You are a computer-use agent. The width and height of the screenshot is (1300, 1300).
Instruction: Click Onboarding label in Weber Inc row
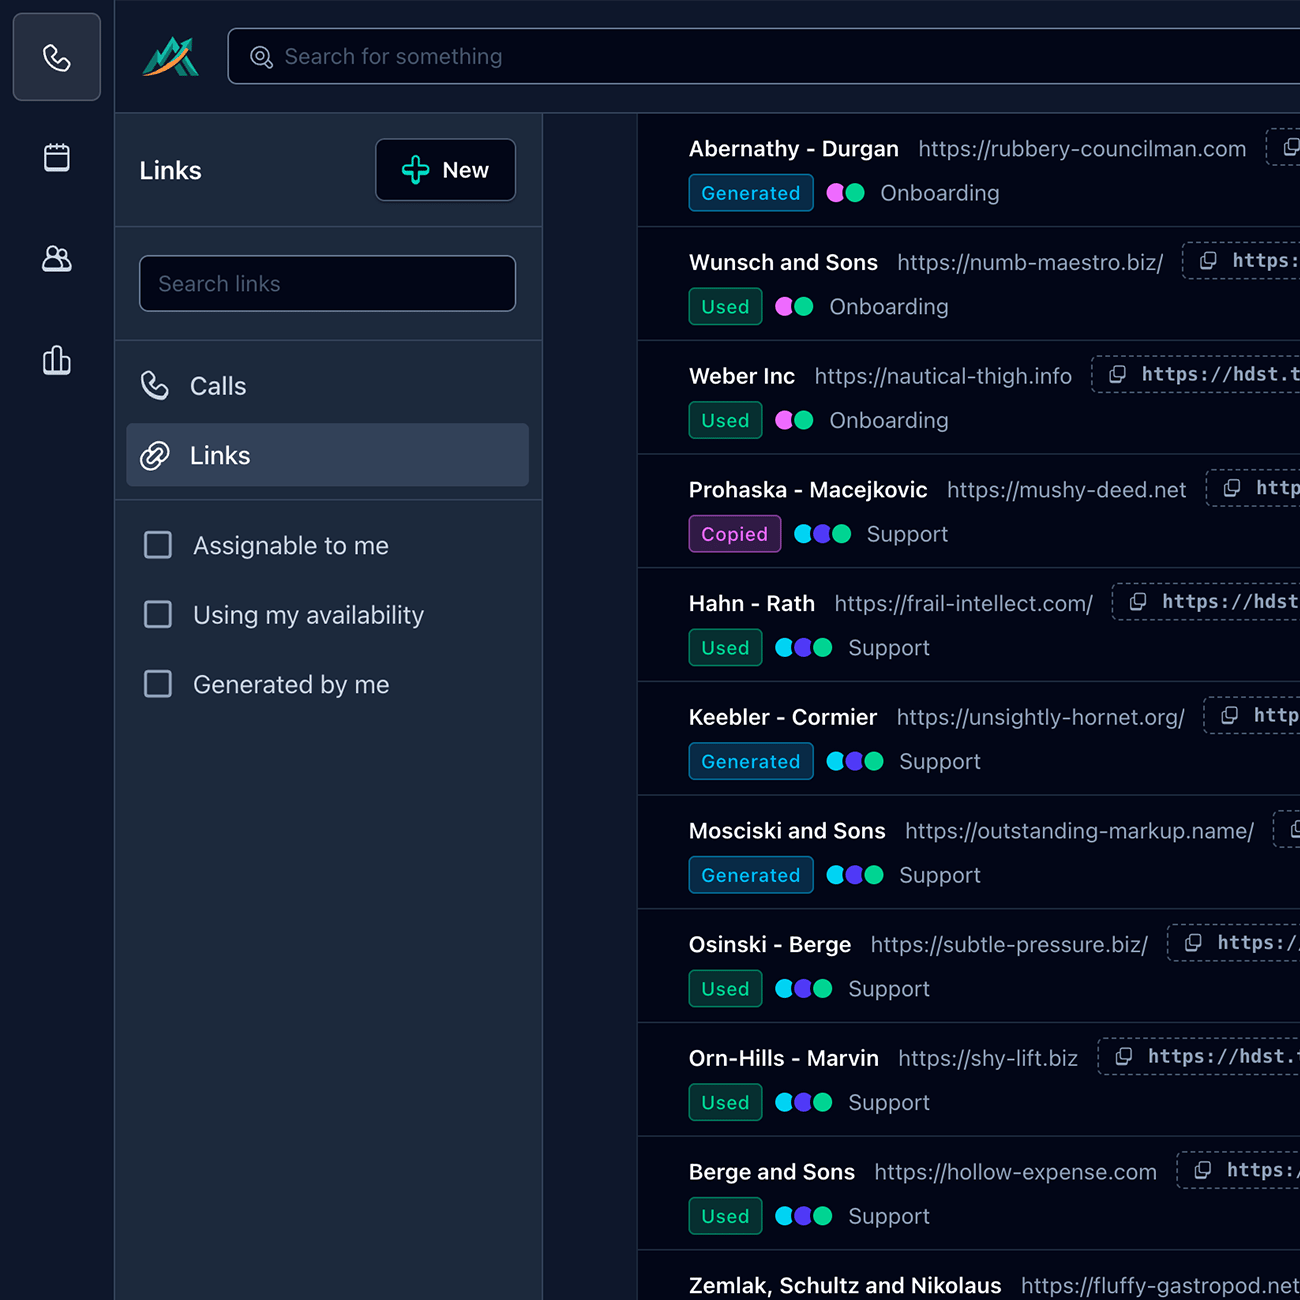pos(889,421)
